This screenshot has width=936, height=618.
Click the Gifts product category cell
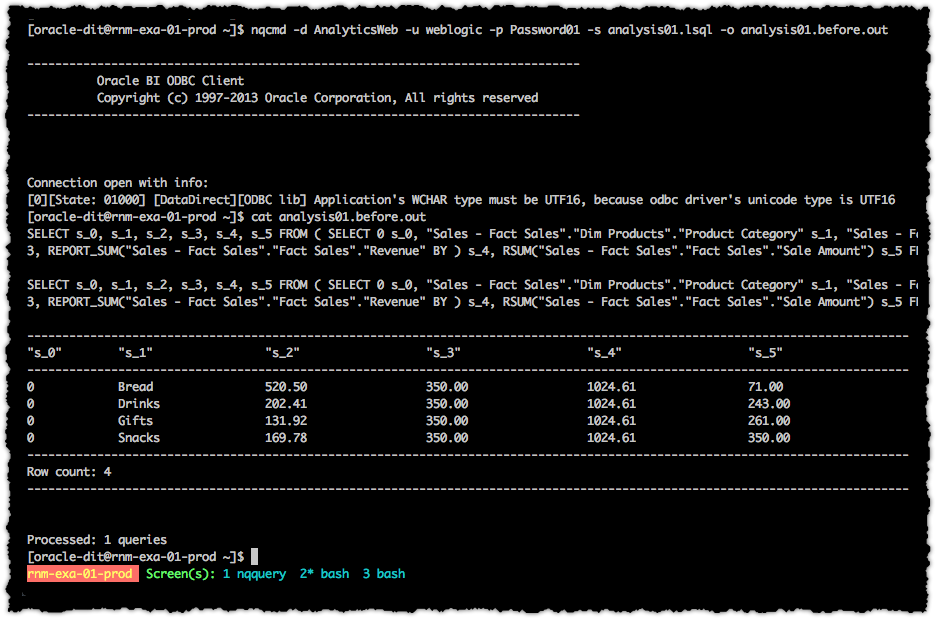[x=135, y=421]
